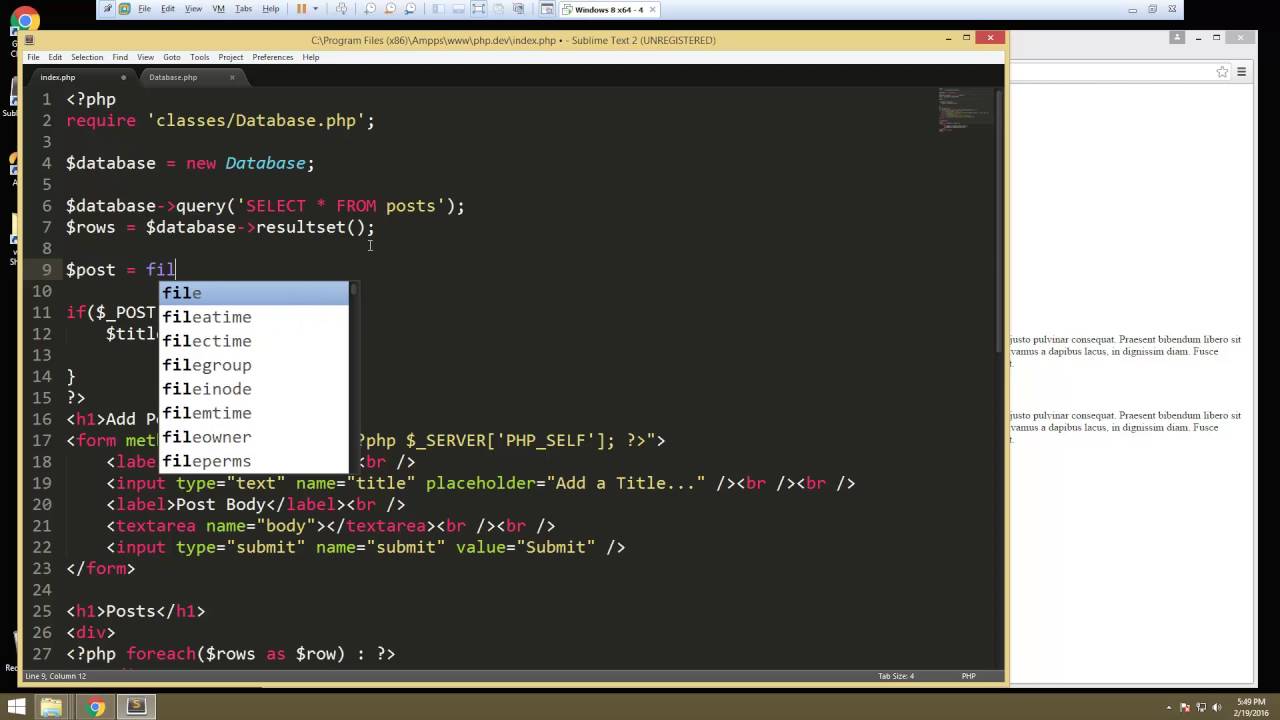Click the network tray icon
The height and width of the screenshot is (720, 1280).
coord(1200,708)
